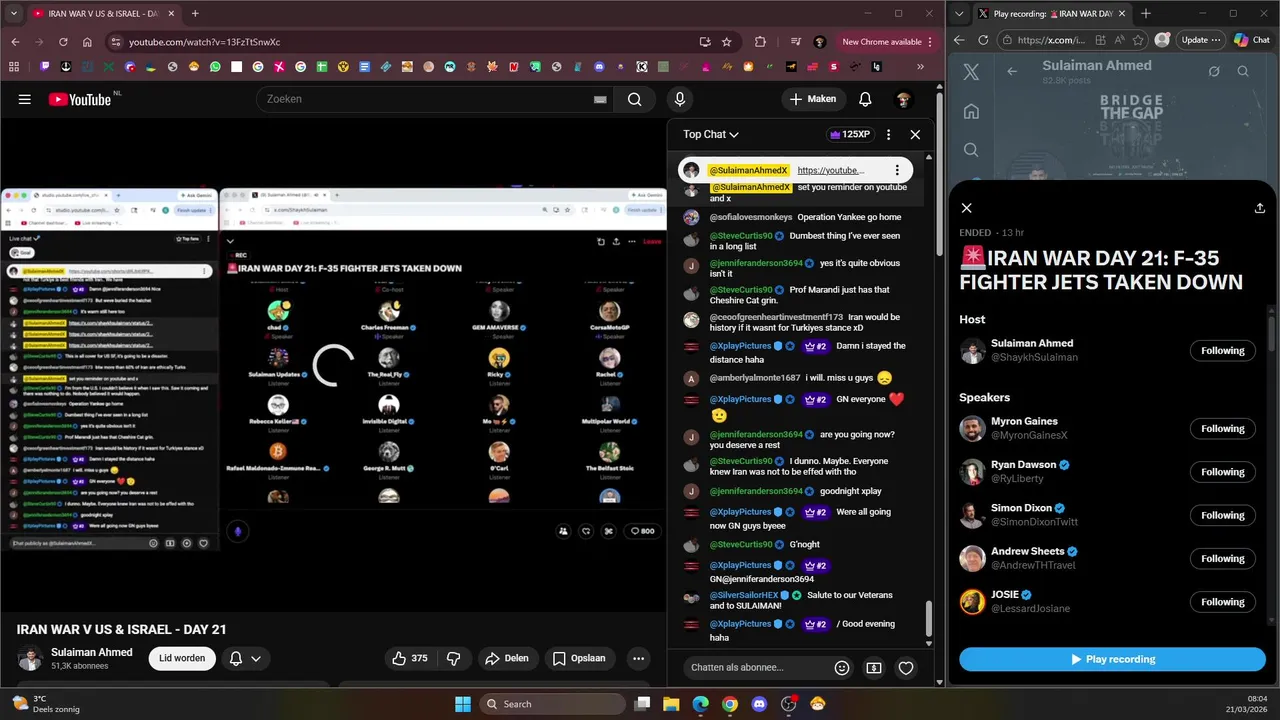Image resolution: width=1280 pixels, height=720 pixels.
Task: Go back on the Sulaiman Ahmed X profile
Action: tap(1012, 71)
